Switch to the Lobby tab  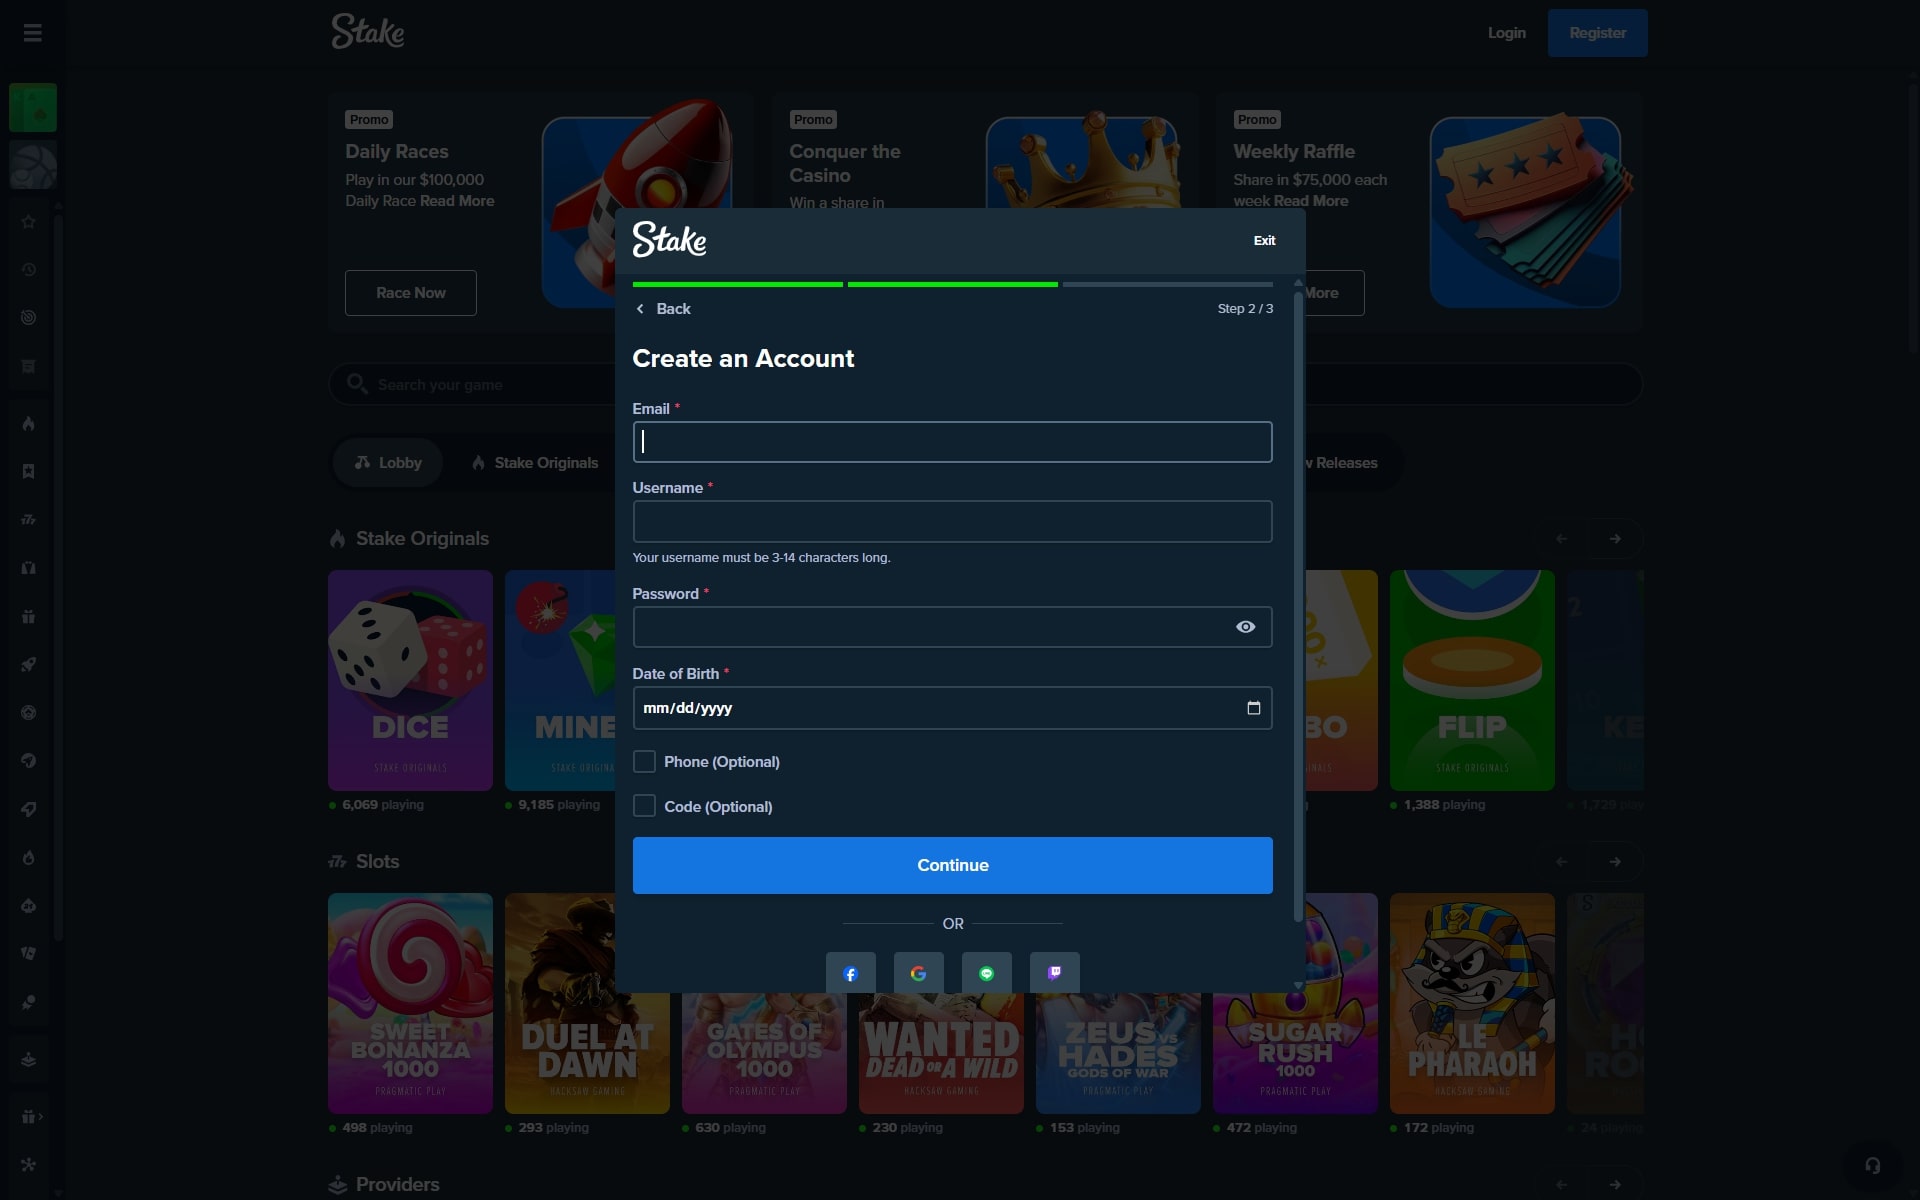(388, 463)
